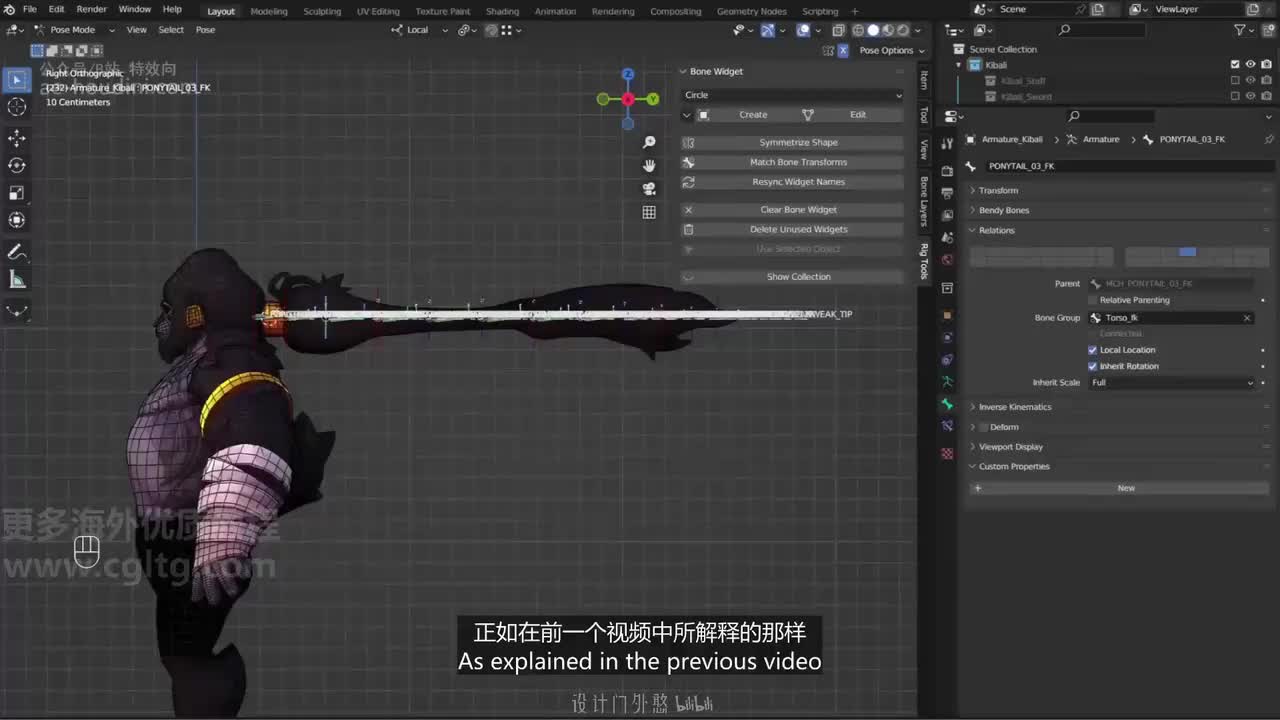The image size is (1280, 720).
Task: Add a New custom property
Action: pos(1121,488)
